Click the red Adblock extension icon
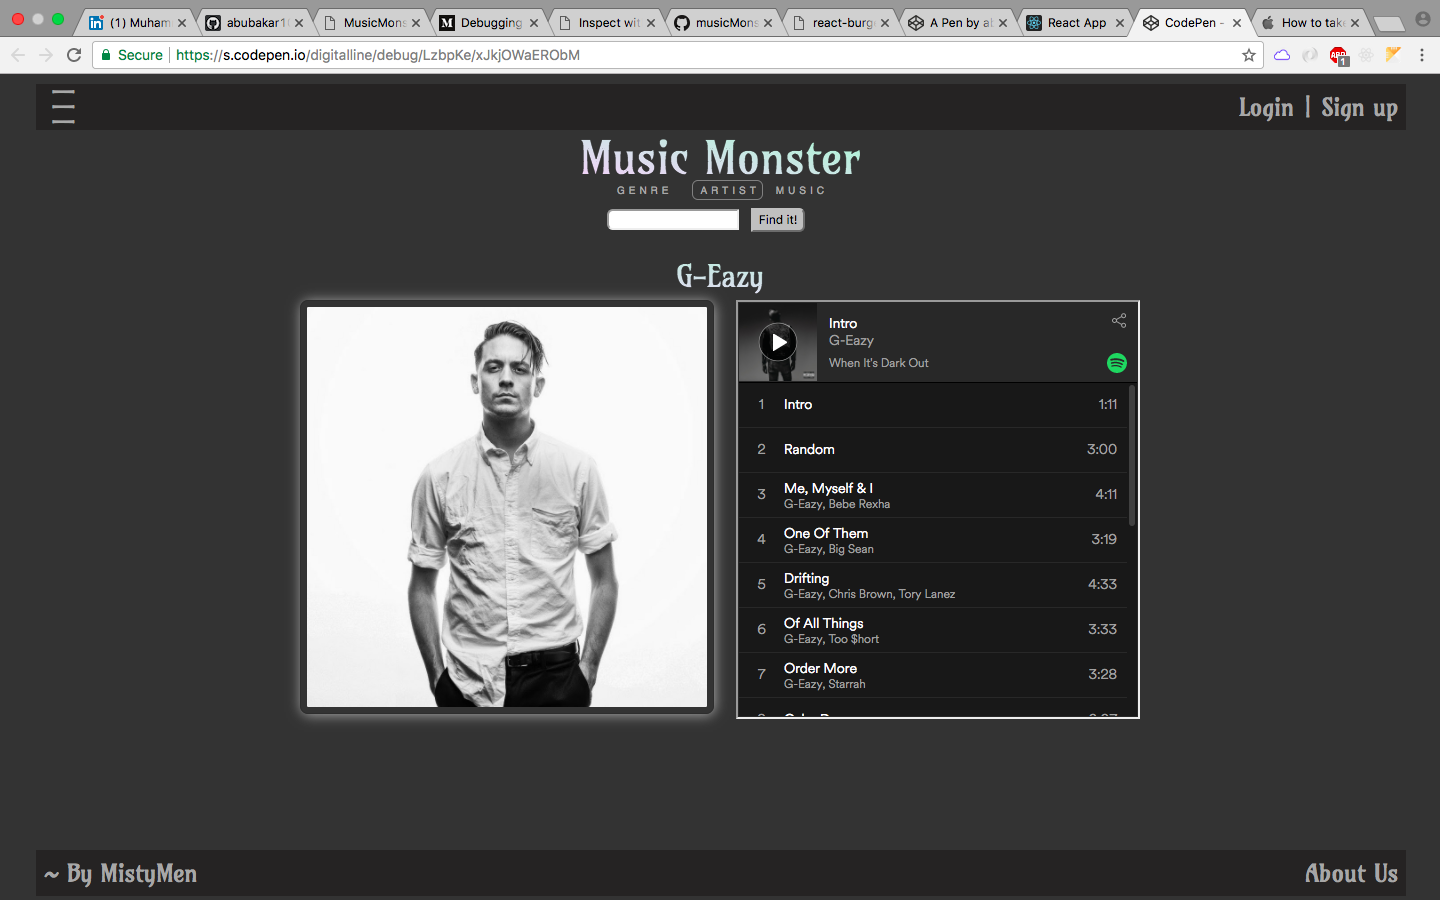 [1338, 56]
